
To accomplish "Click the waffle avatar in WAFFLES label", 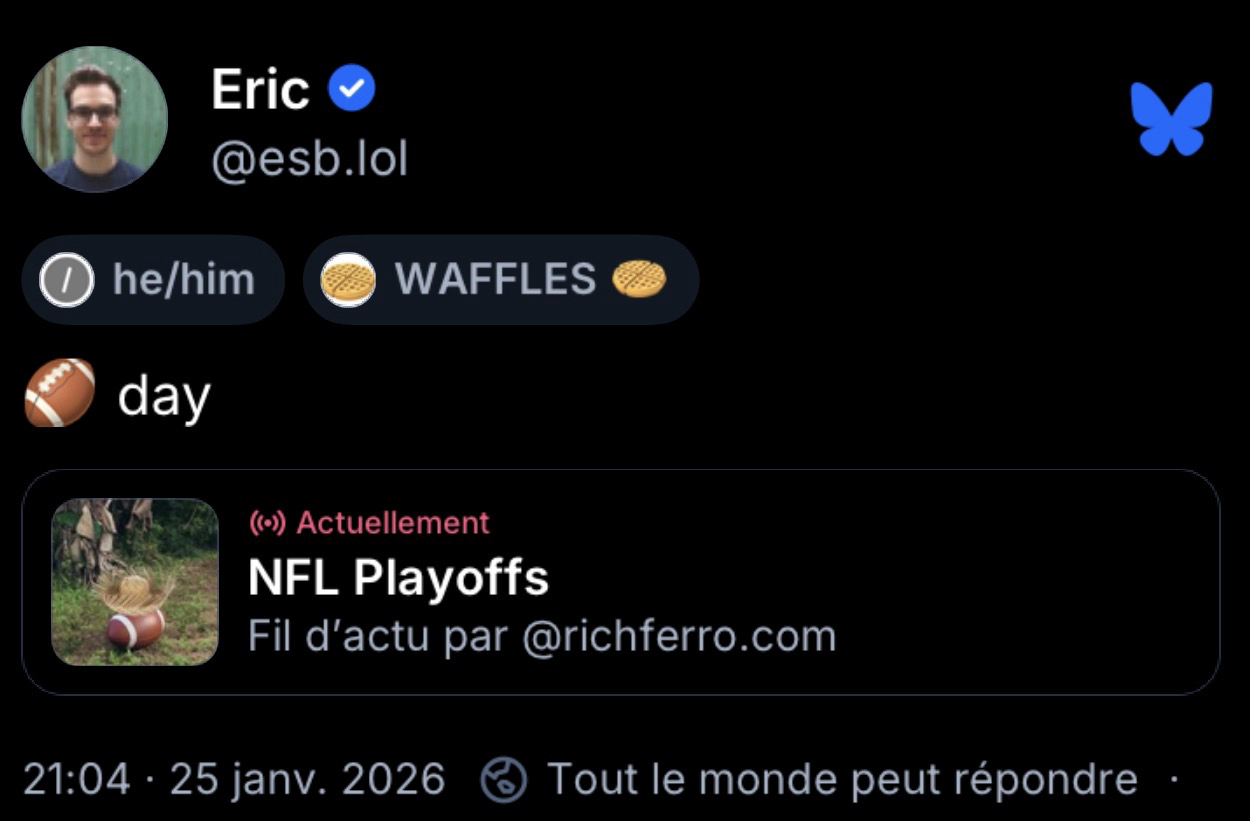I will tap(348, 280).
